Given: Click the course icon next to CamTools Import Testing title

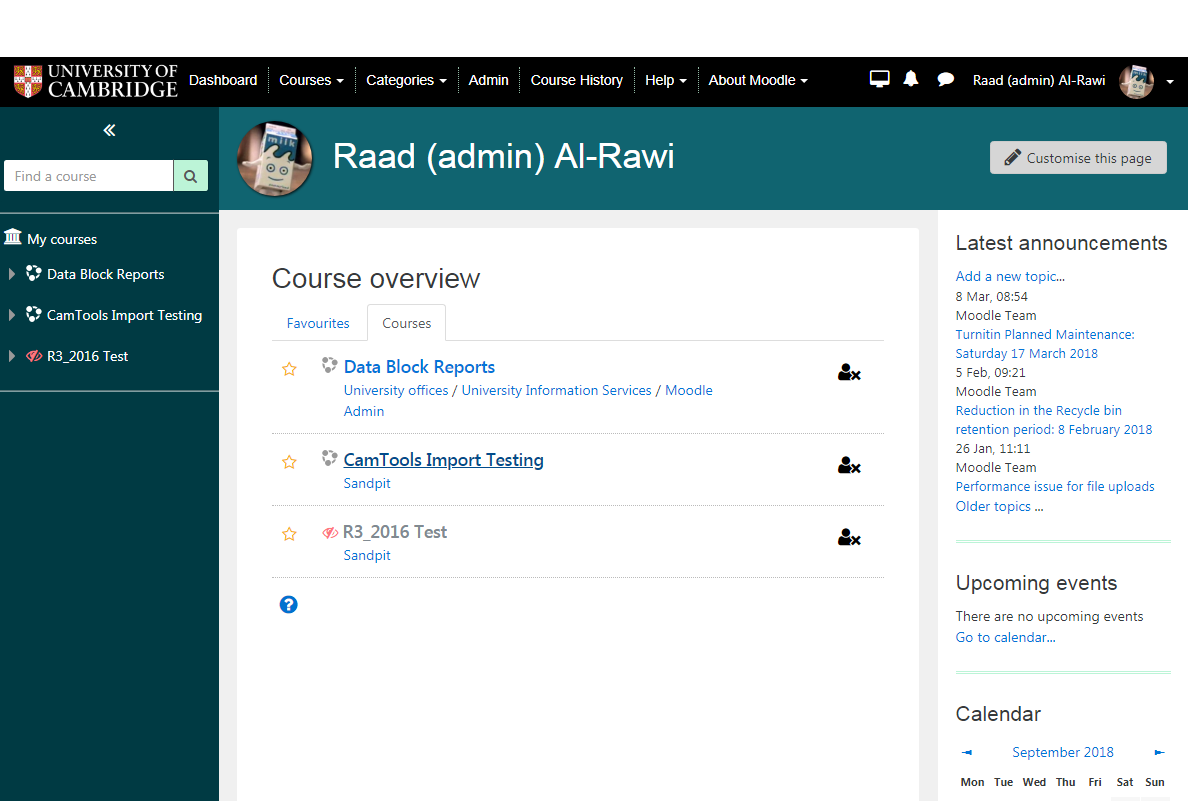Looking at the screenshot, I should click(x=330, y=458).
